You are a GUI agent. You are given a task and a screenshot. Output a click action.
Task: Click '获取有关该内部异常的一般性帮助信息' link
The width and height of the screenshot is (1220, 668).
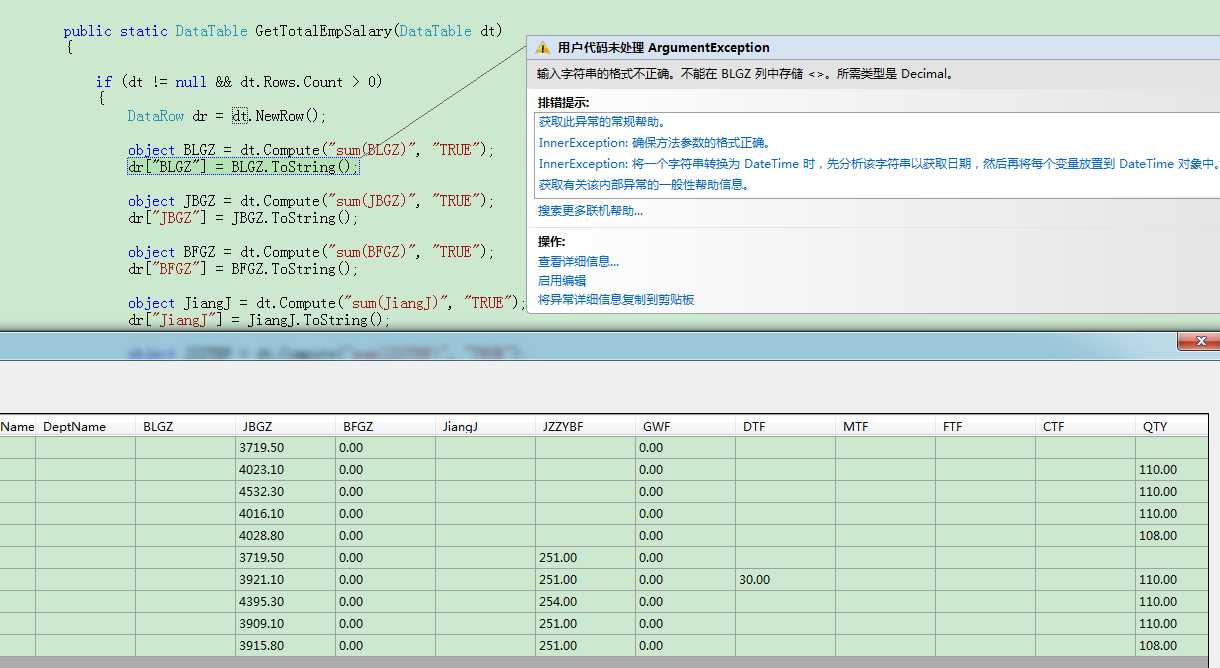click(x=644, y=185)
